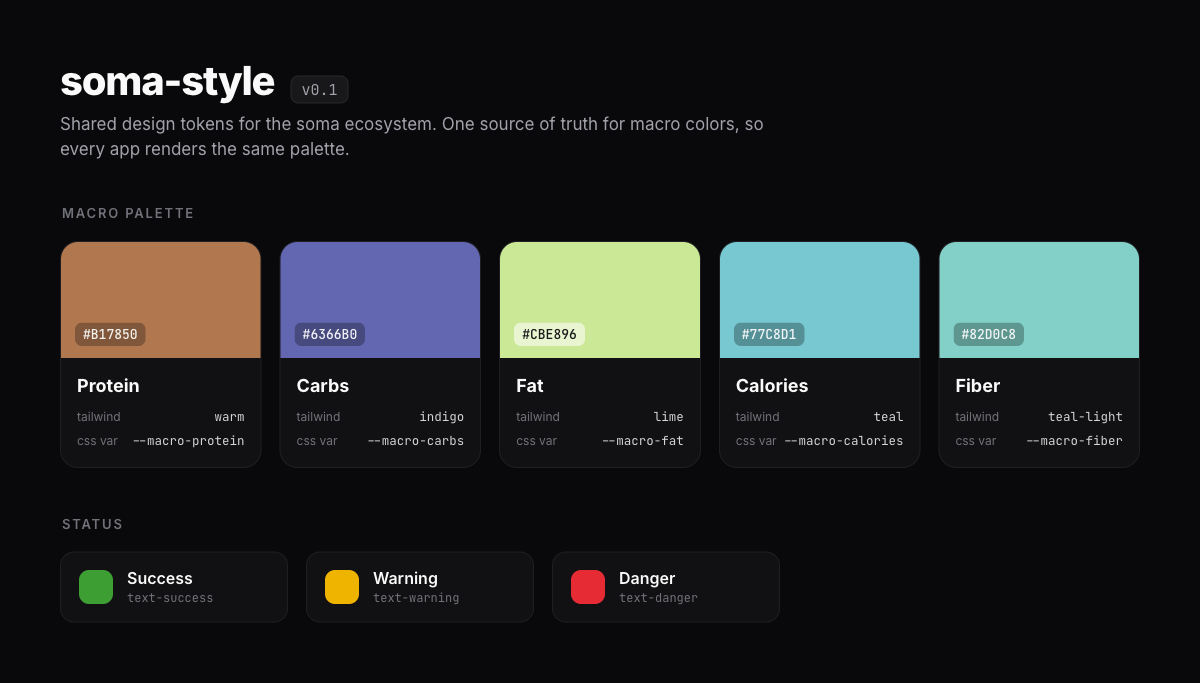Click the green Success status square
The image size is (1200, 683).
[96, 587]
